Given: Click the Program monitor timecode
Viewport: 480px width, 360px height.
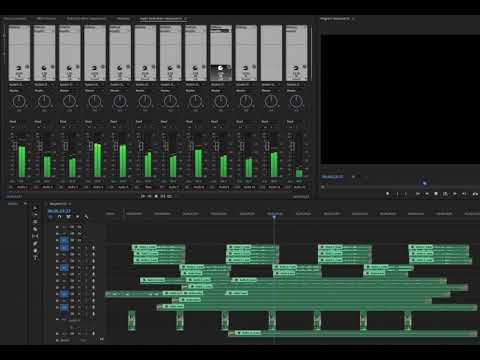Looking at the screenshot, I should (x=332, y=177).
